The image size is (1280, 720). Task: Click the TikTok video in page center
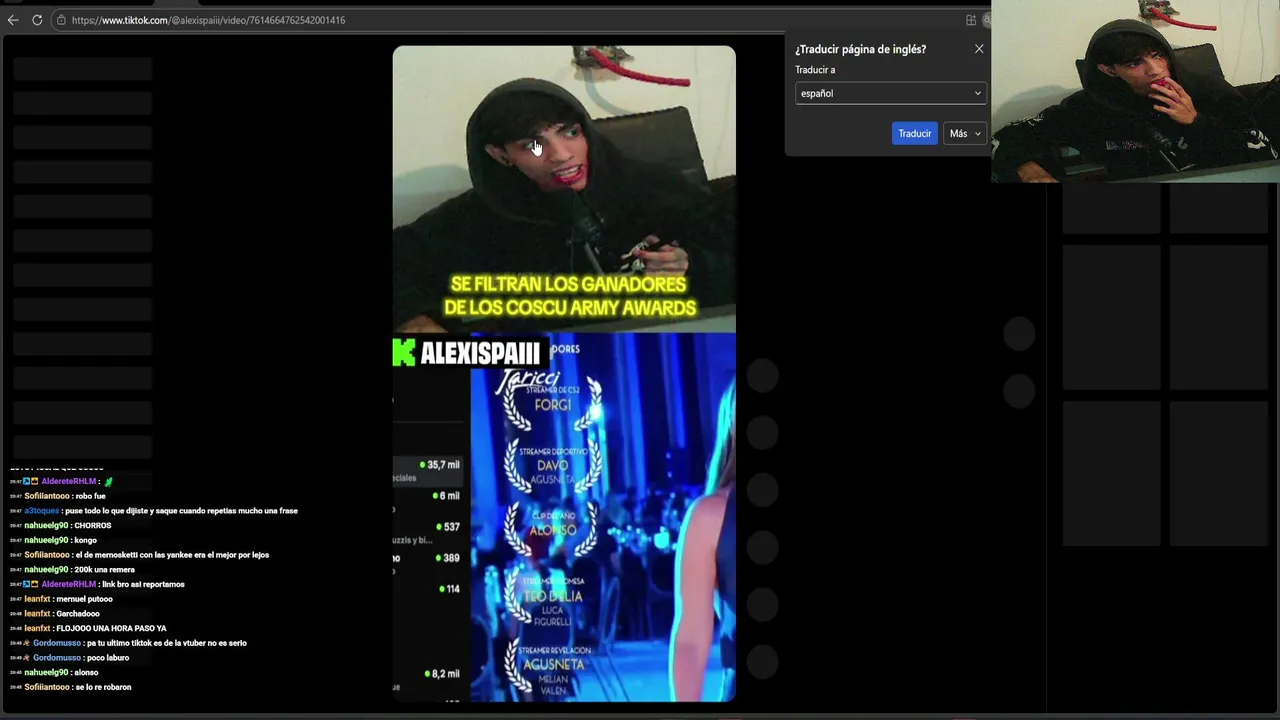pos(564,373)
